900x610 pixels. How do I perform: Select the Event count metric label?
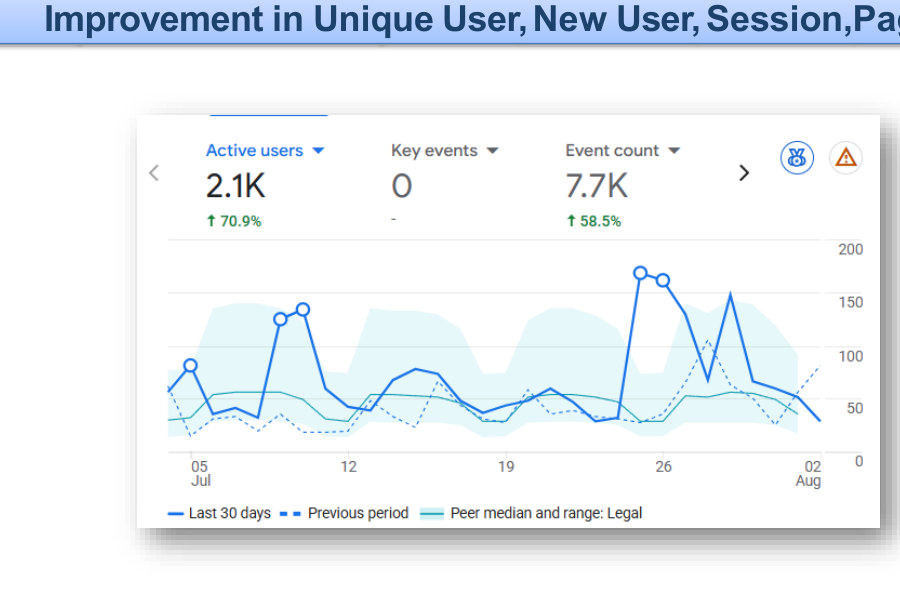coord(612,150)
